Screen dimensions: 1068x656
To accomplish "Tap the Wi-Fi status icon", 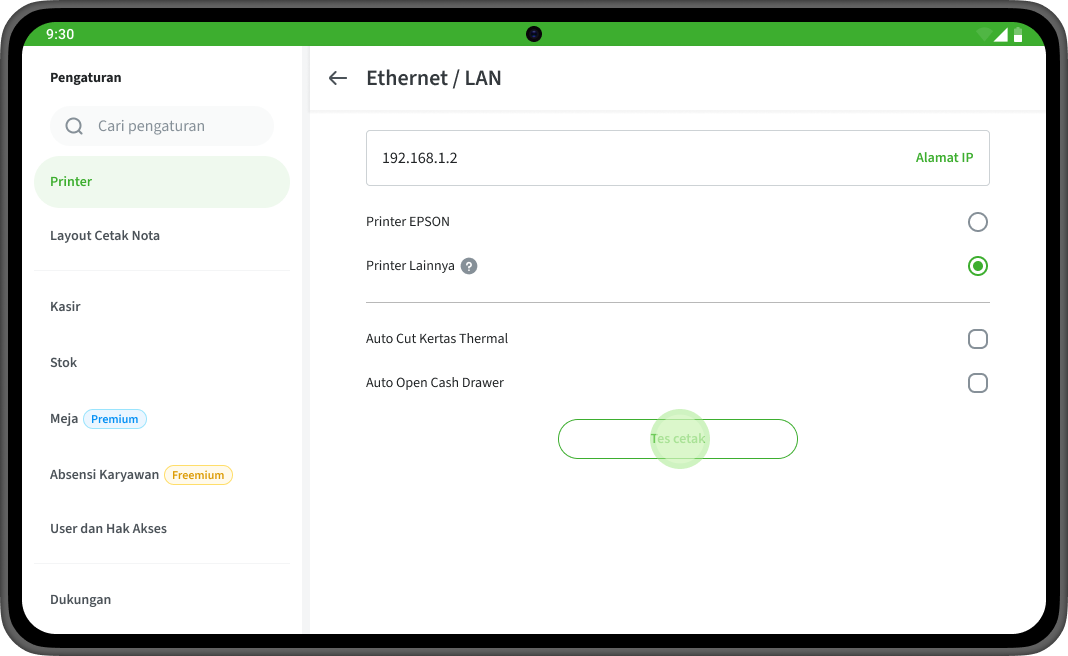I will (984, 34).
